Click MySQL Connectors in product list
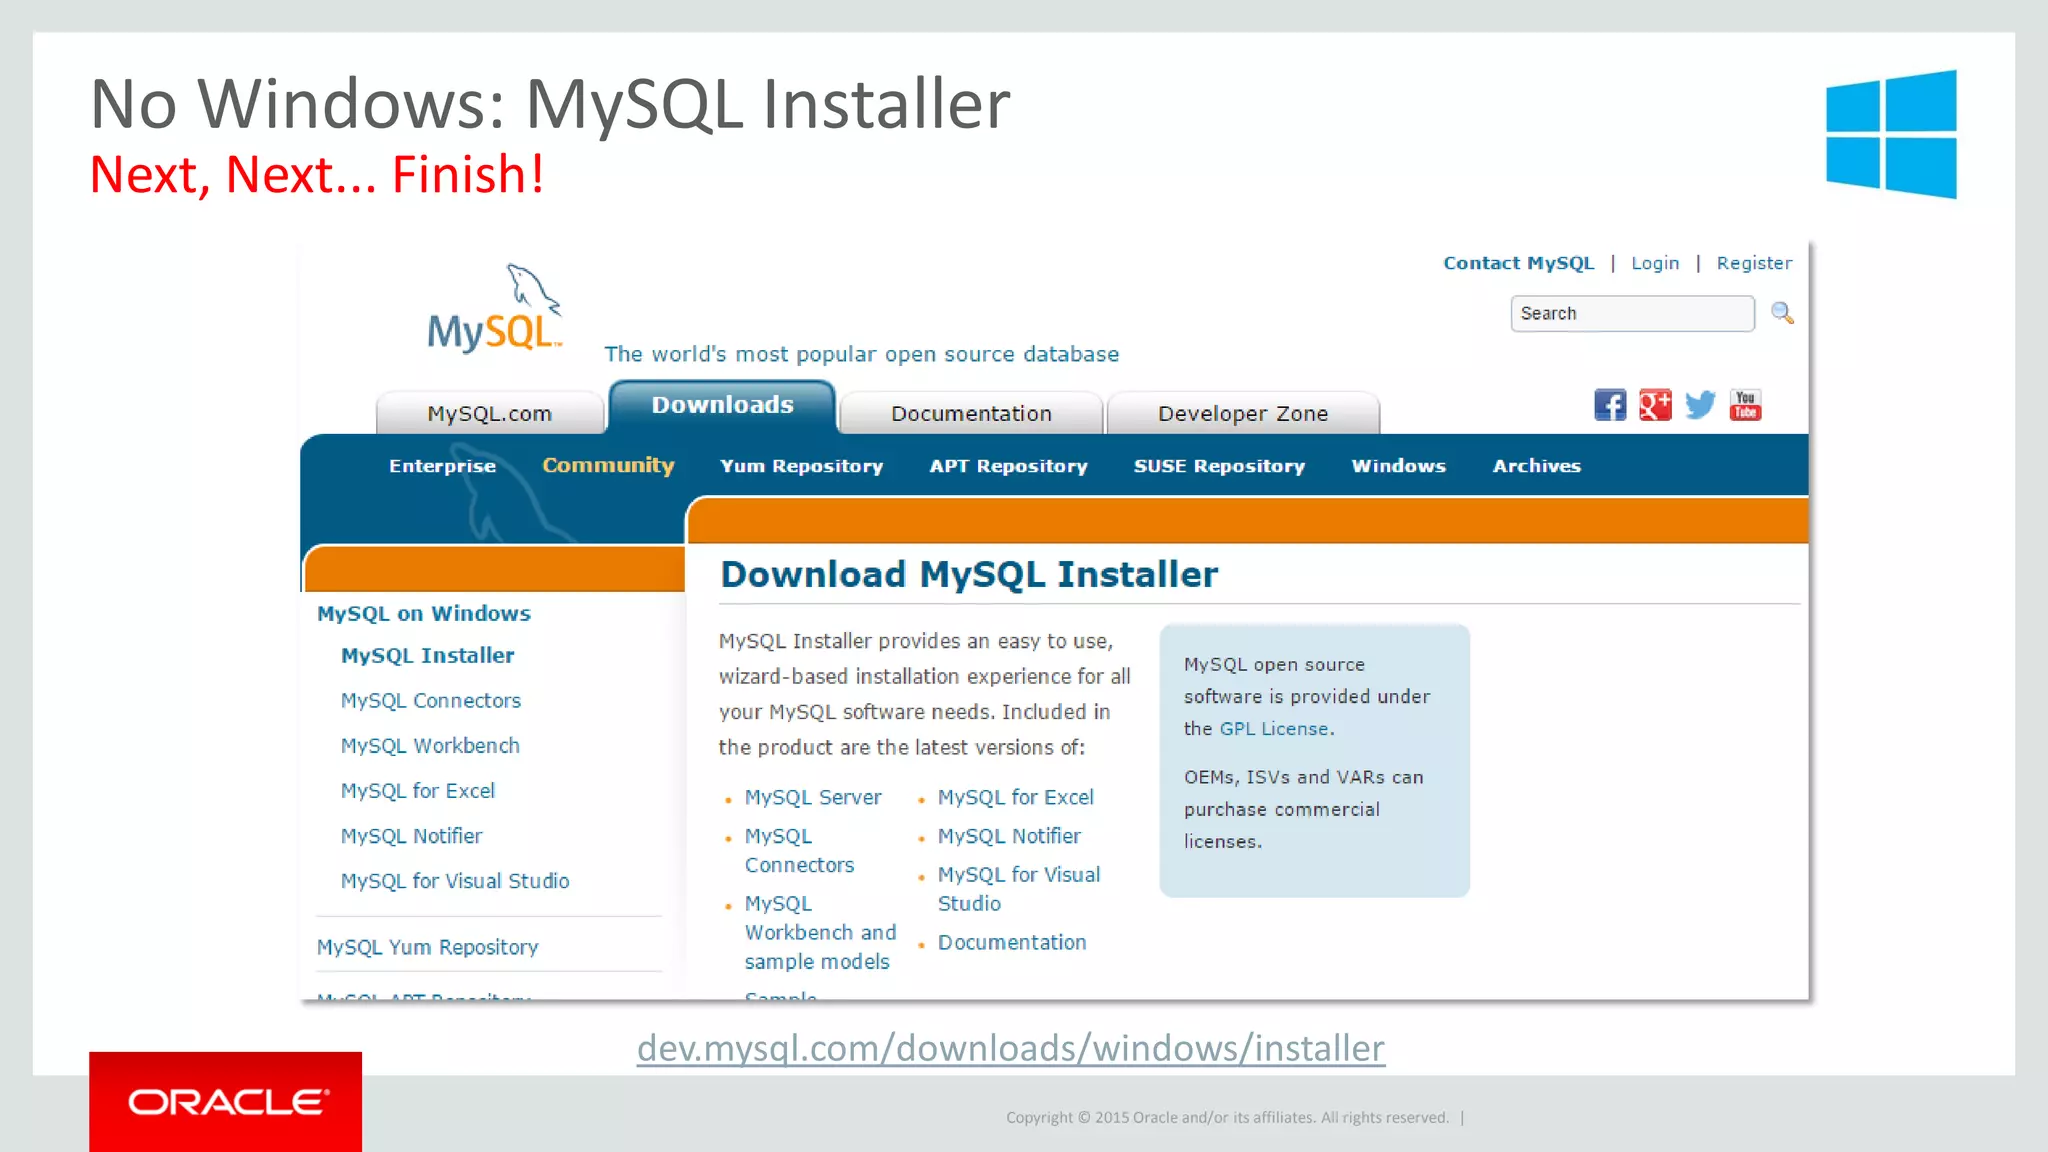This screenshot has height=1152, width=2048. pyautogui.click(x=799, y=851)
